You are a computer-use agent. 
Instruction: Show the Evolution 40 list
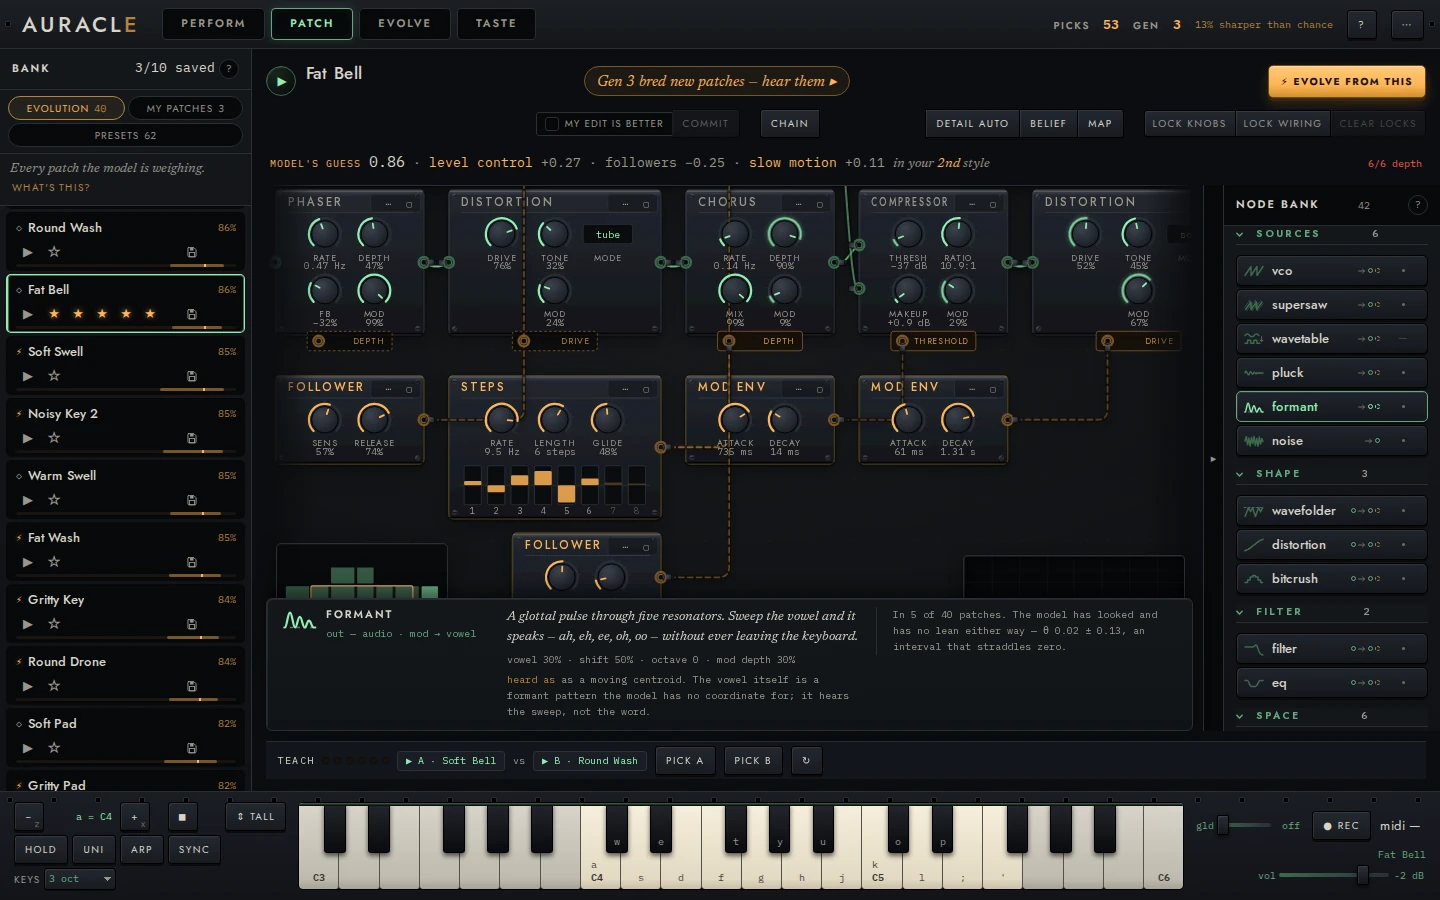point(66,108)
